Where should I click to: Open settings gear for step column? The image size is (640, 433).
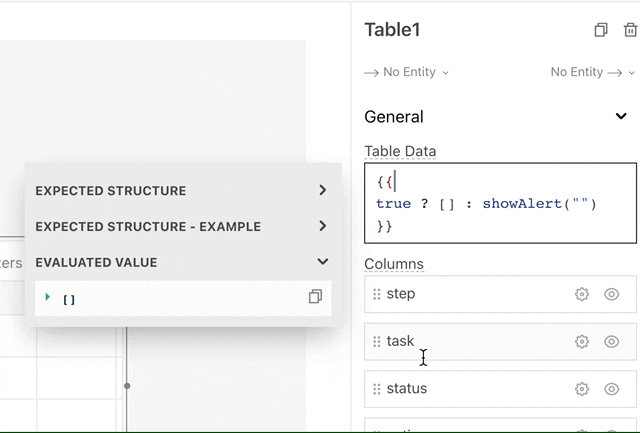582,294
